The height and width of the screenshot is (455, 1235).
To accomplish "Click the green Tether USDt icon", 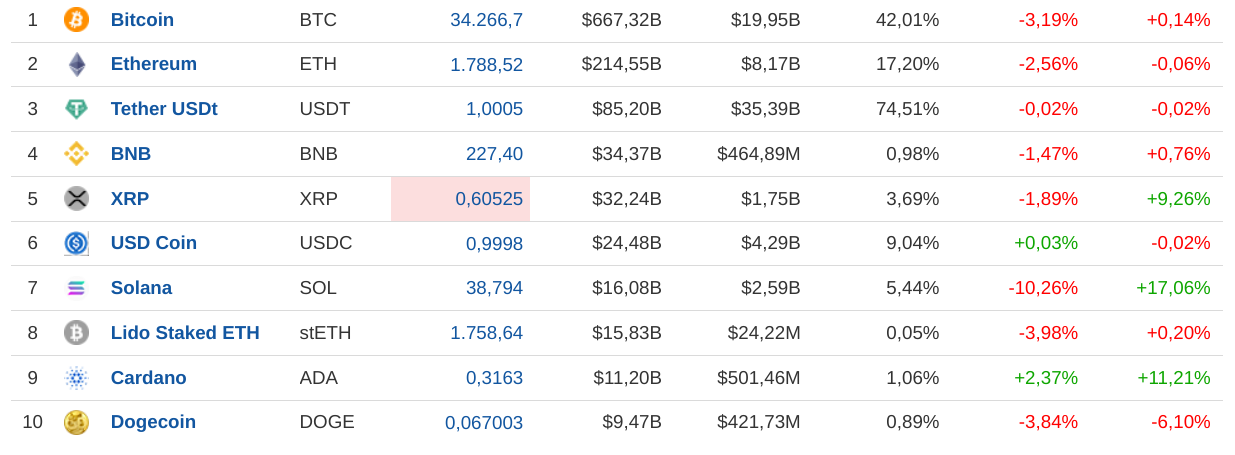I will point(76,109).
